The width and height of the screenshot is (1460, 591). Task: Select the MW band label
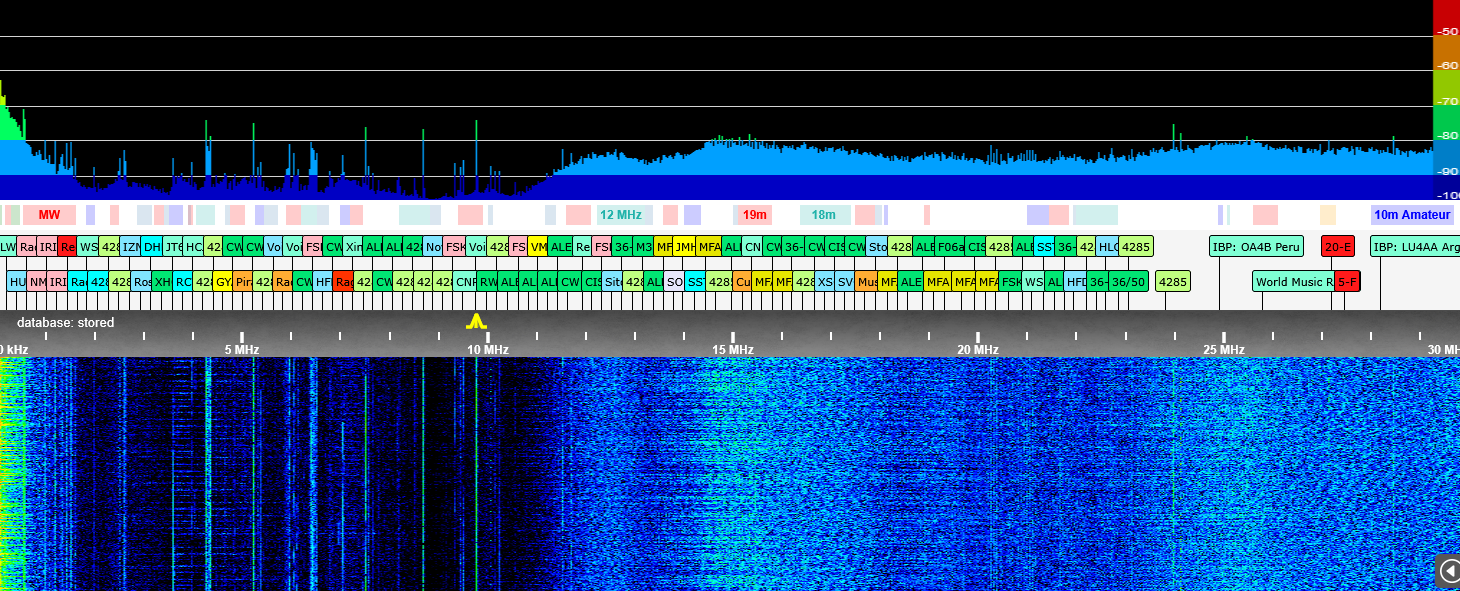coord(49,215)
